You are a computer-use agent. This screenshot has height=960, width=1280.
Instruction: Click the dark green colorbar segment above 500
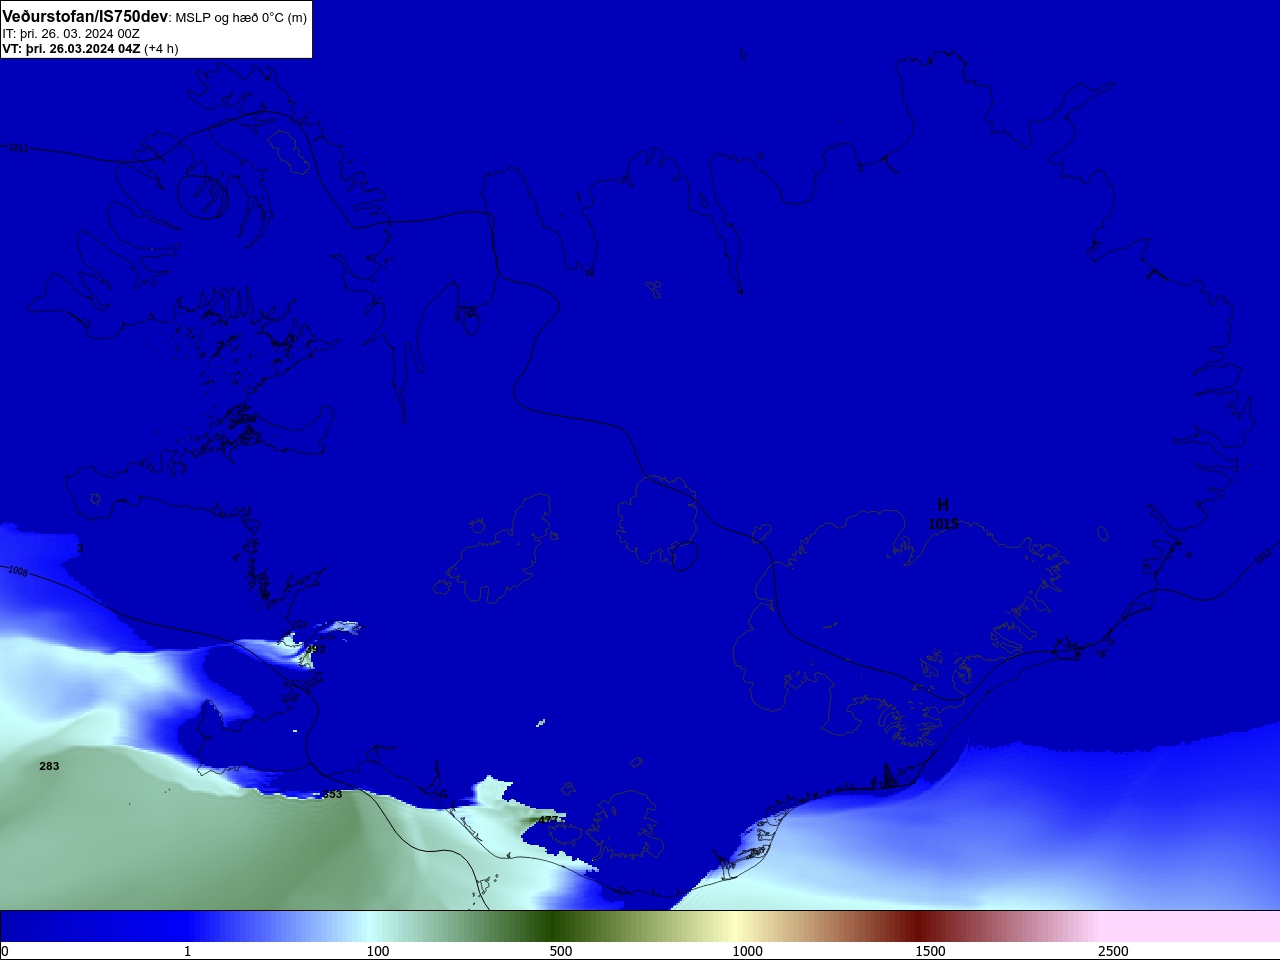[552, 926]
